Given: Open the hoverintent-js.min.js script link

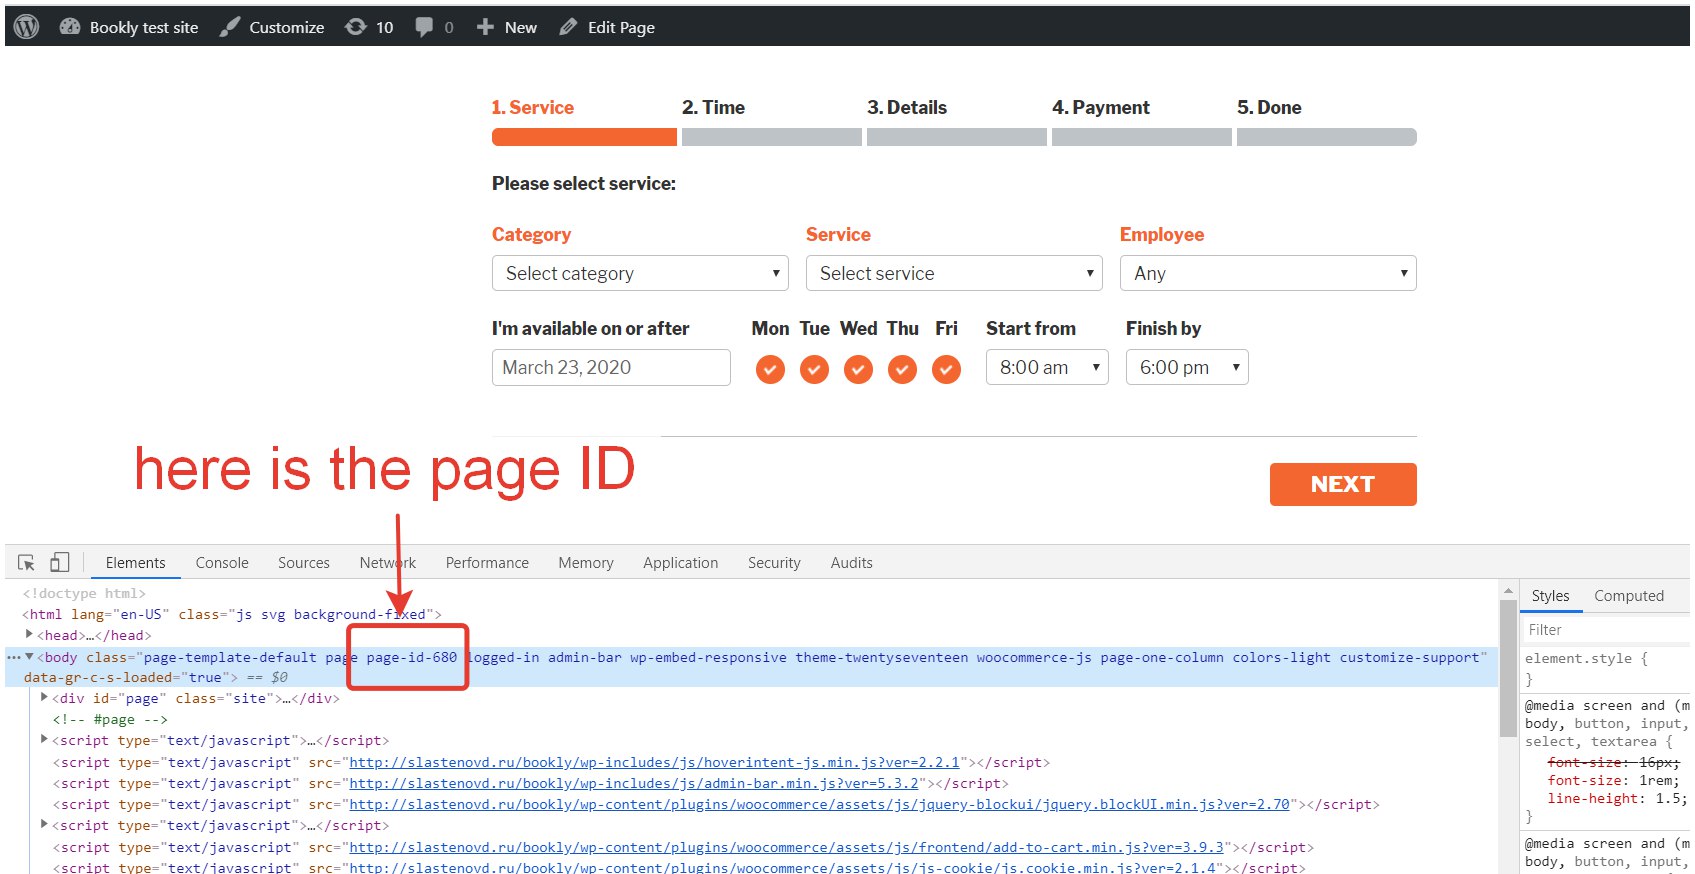Looking at the screenshot, I should (654, 762).
